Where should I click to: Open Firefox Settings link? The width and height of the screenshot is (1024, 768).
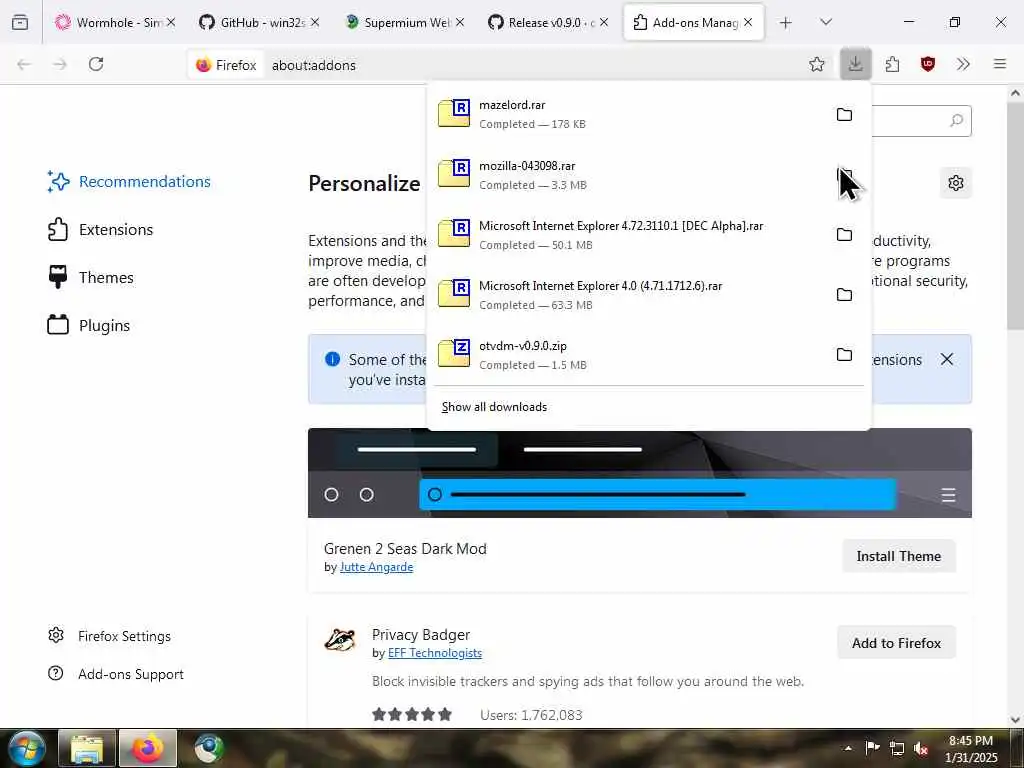coord(110,636)
